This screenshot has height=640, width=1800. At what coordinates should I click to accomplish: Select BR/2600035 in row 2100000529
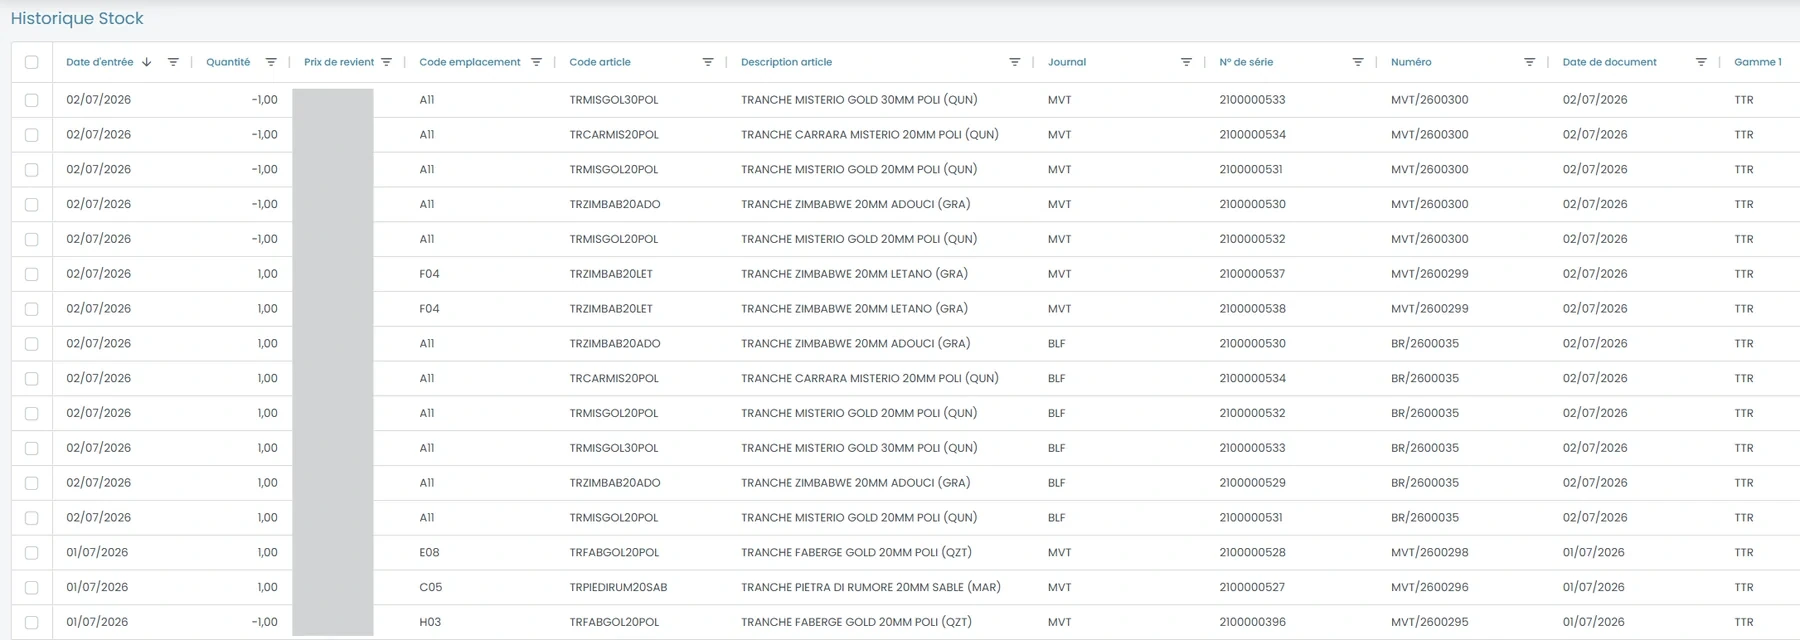coord(1425,483)
